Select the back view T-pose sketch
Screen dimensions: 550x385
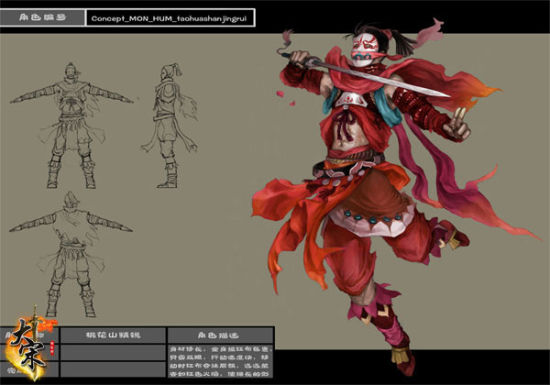71,254
